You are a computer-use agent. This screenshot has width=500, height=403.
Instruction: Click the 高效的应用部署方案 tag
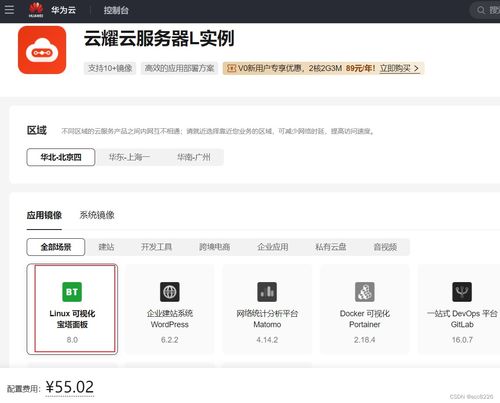coord(179,68)
